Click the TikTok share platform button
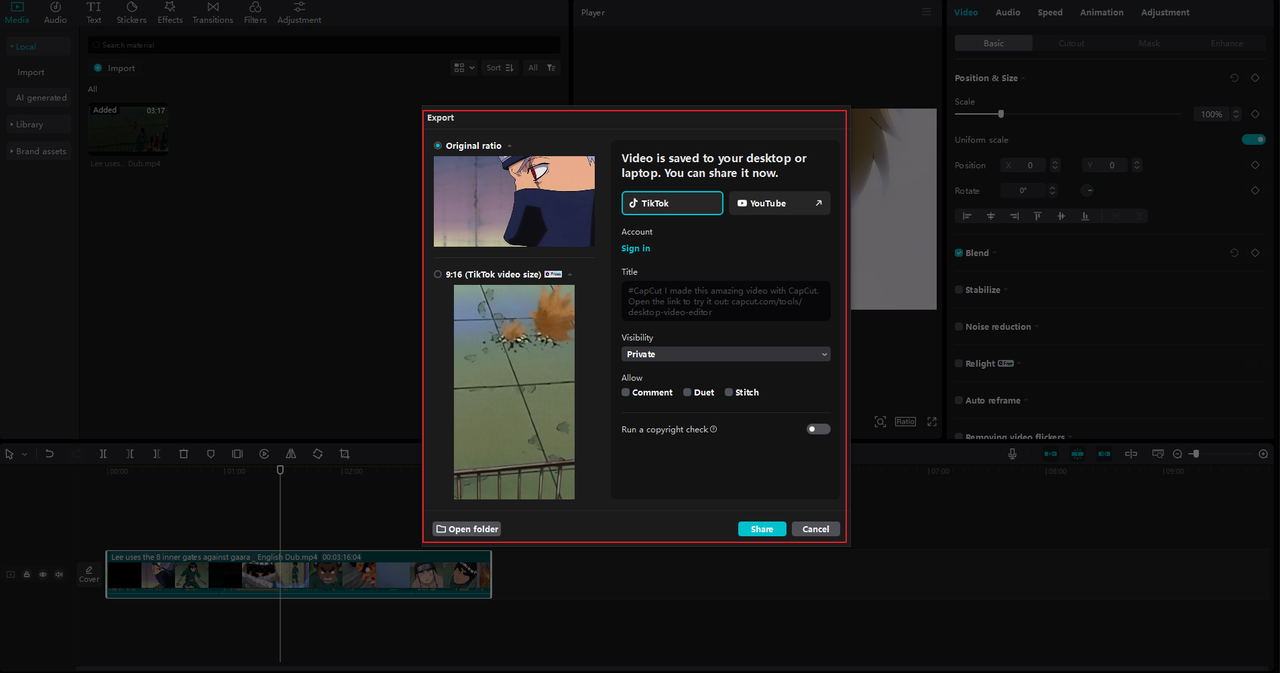The height and width of the screenshot is (673, 1280). pos(672,203)
